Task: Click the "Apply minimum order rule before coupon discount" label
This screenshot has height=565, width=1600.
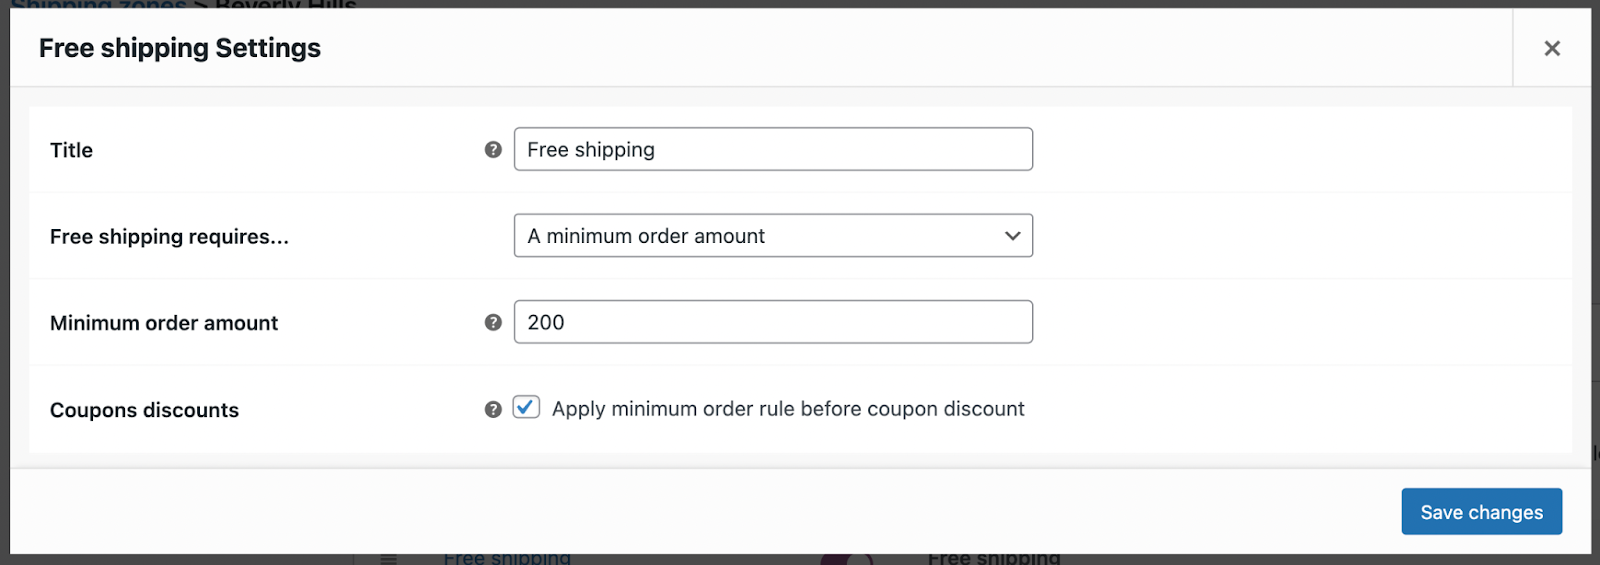Action: coord(788,409)
